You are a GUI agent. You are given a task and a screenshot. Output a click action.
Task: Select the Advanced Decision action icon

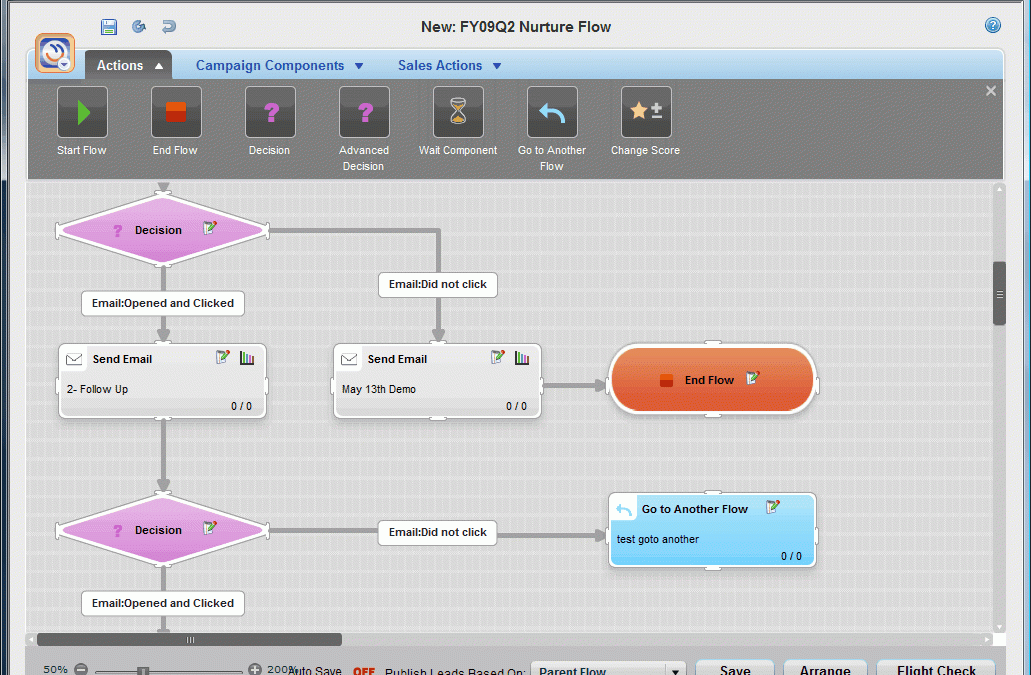(364, 112)
